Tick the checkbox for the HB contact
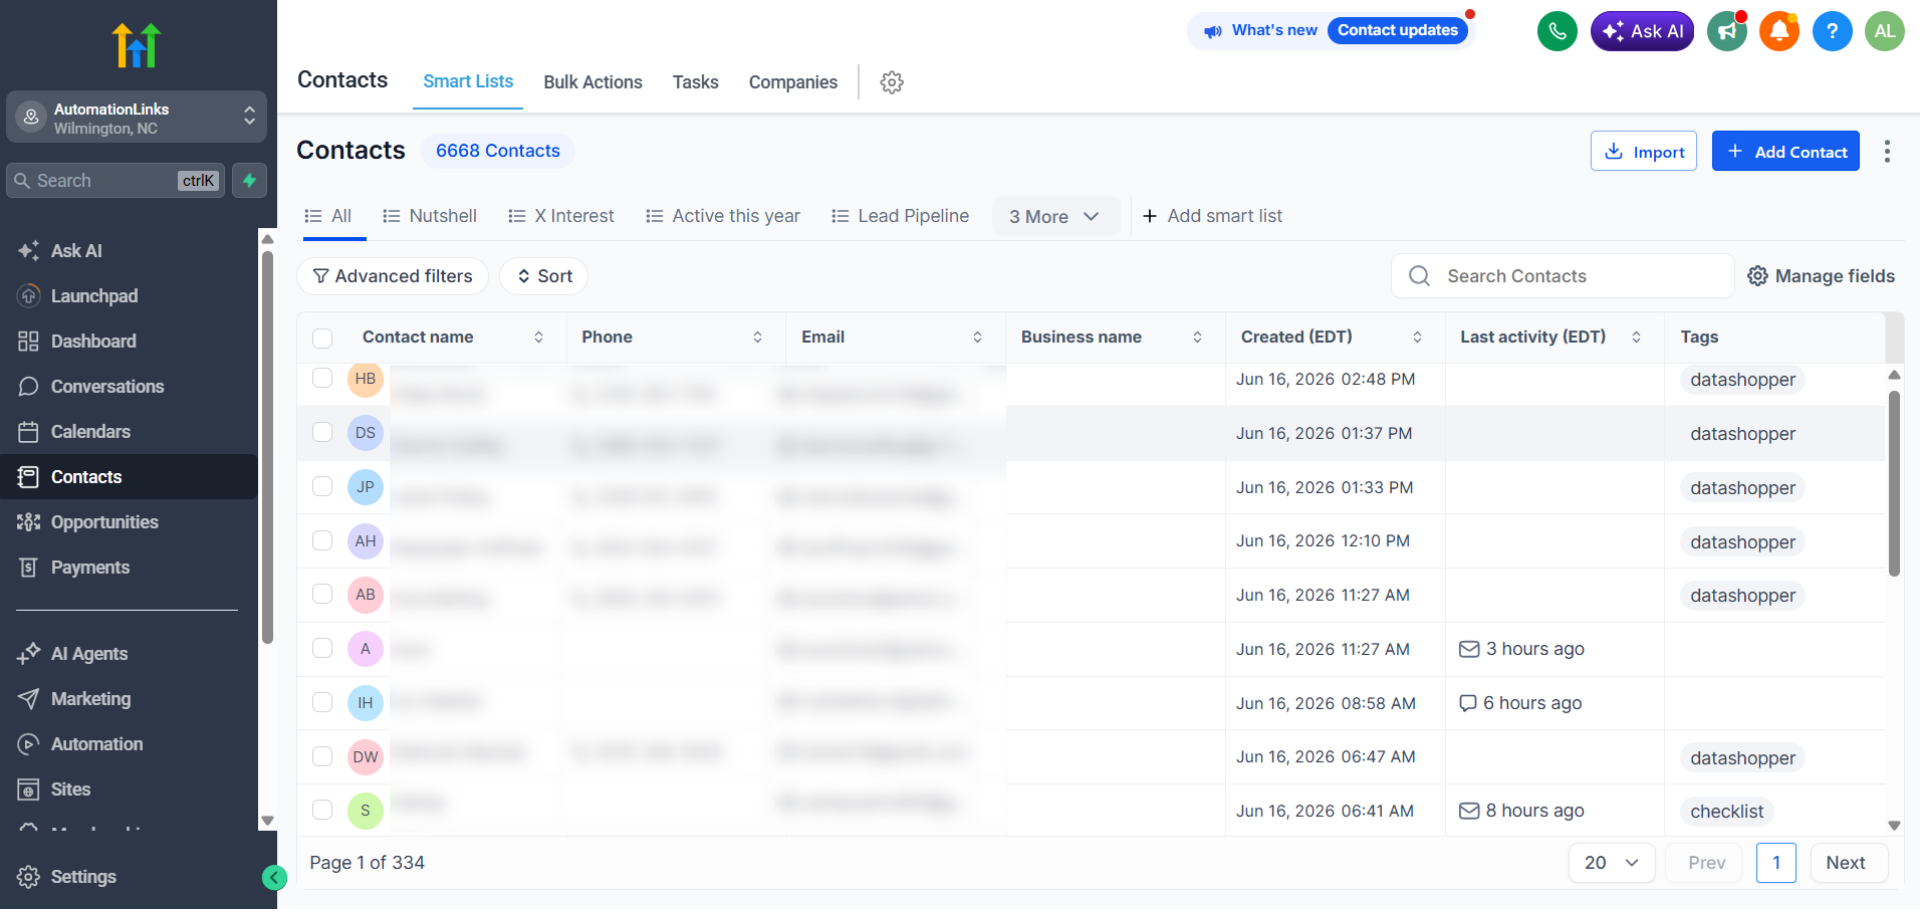The image size is (1920, 916). coord(322,378)
